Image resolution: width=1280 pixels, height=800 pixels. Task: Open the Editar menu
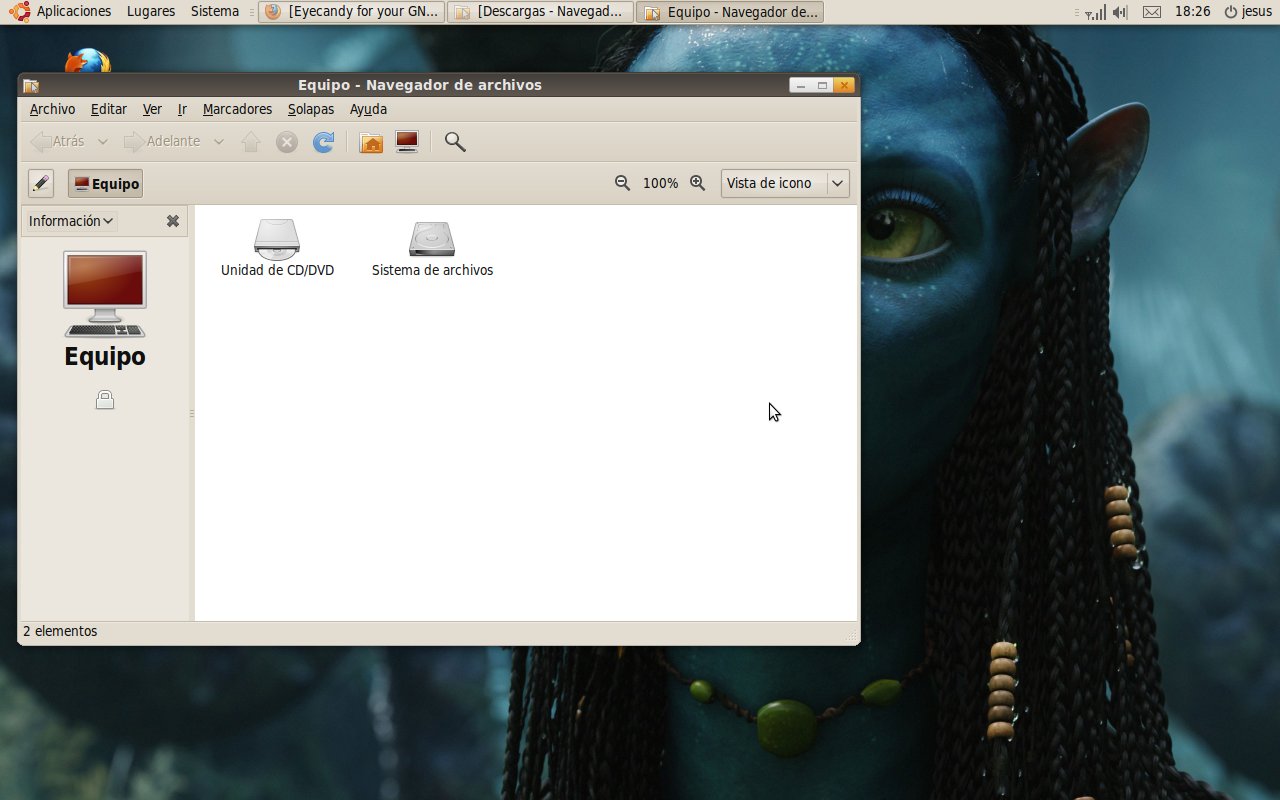pos(109,109)
